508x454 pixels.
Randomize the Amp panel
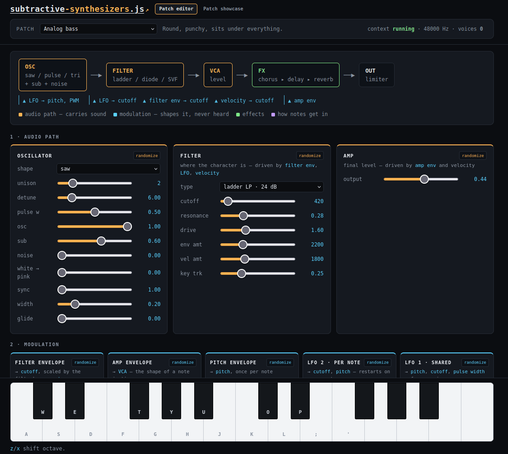pyautogui.click(x=473, y=156)
